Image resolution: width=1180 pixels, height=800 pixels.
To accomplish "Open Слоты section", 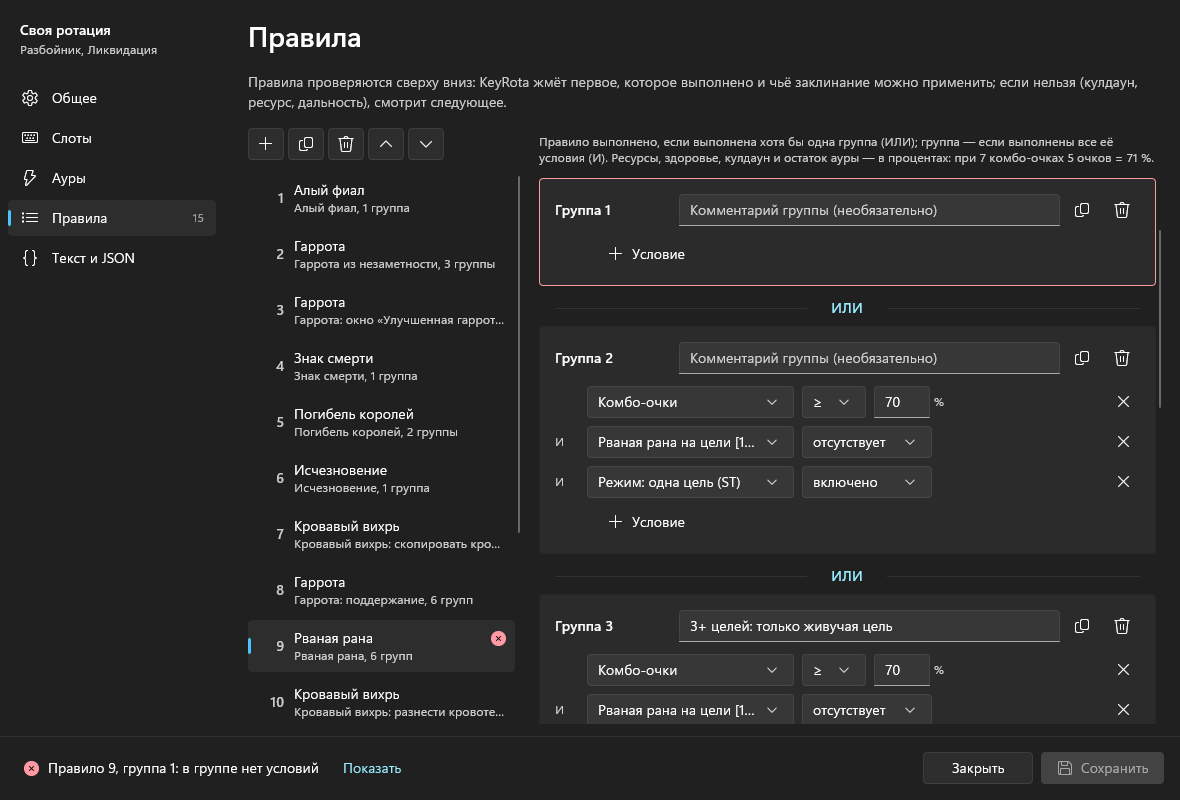I will coord(111,138).
